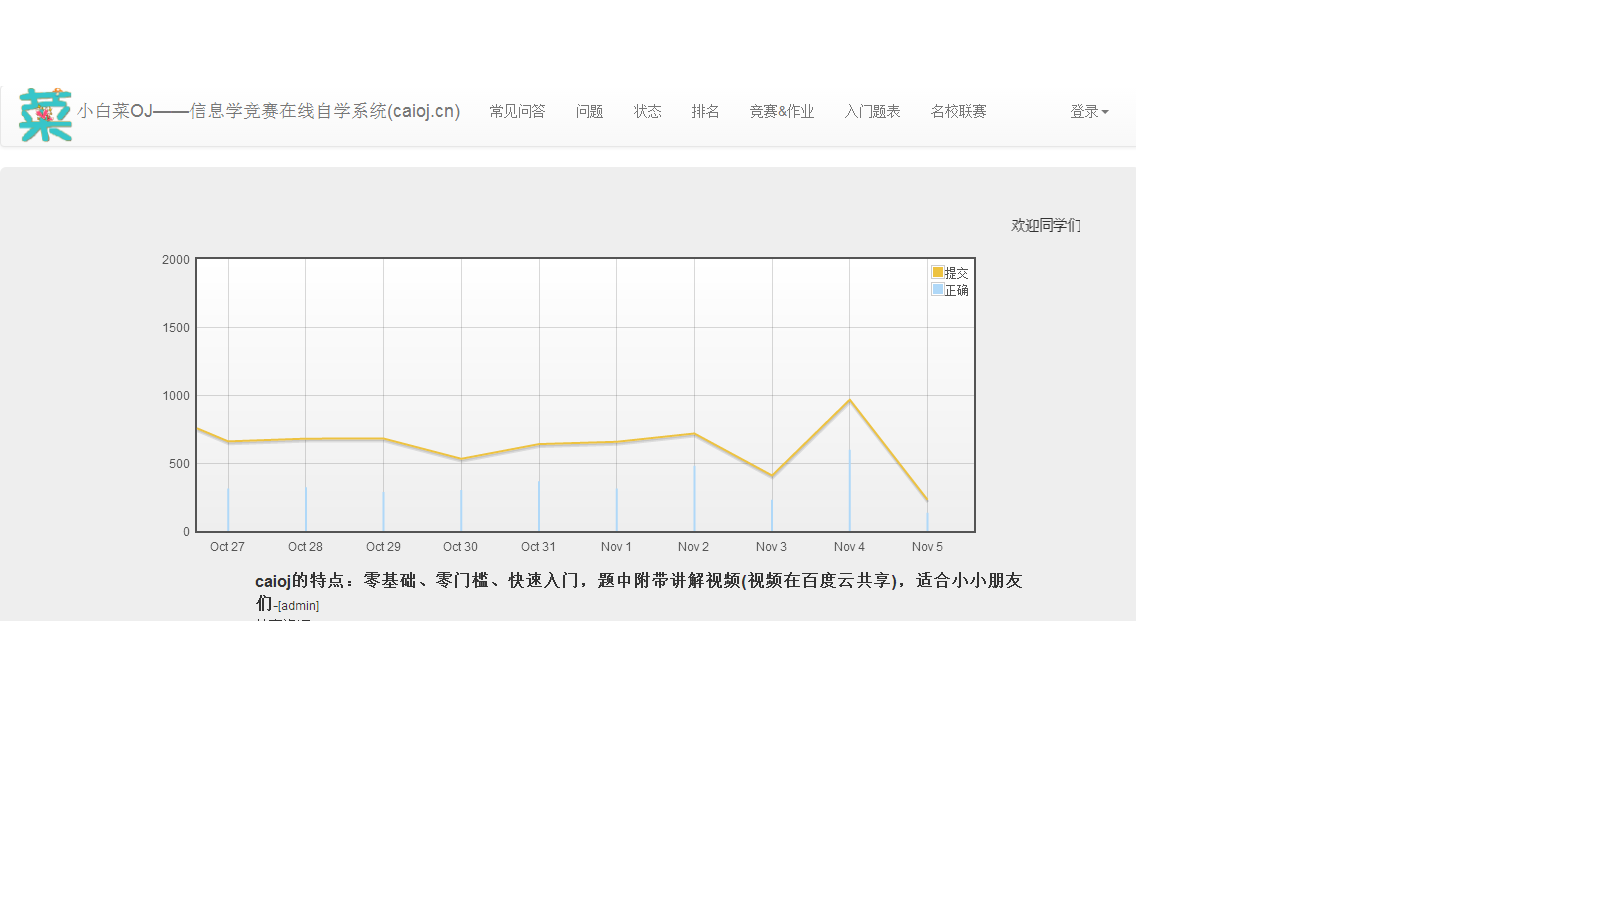
Task: Click the green 菜 logo icon
Action: pyautogui.click(x=46, y=115)
